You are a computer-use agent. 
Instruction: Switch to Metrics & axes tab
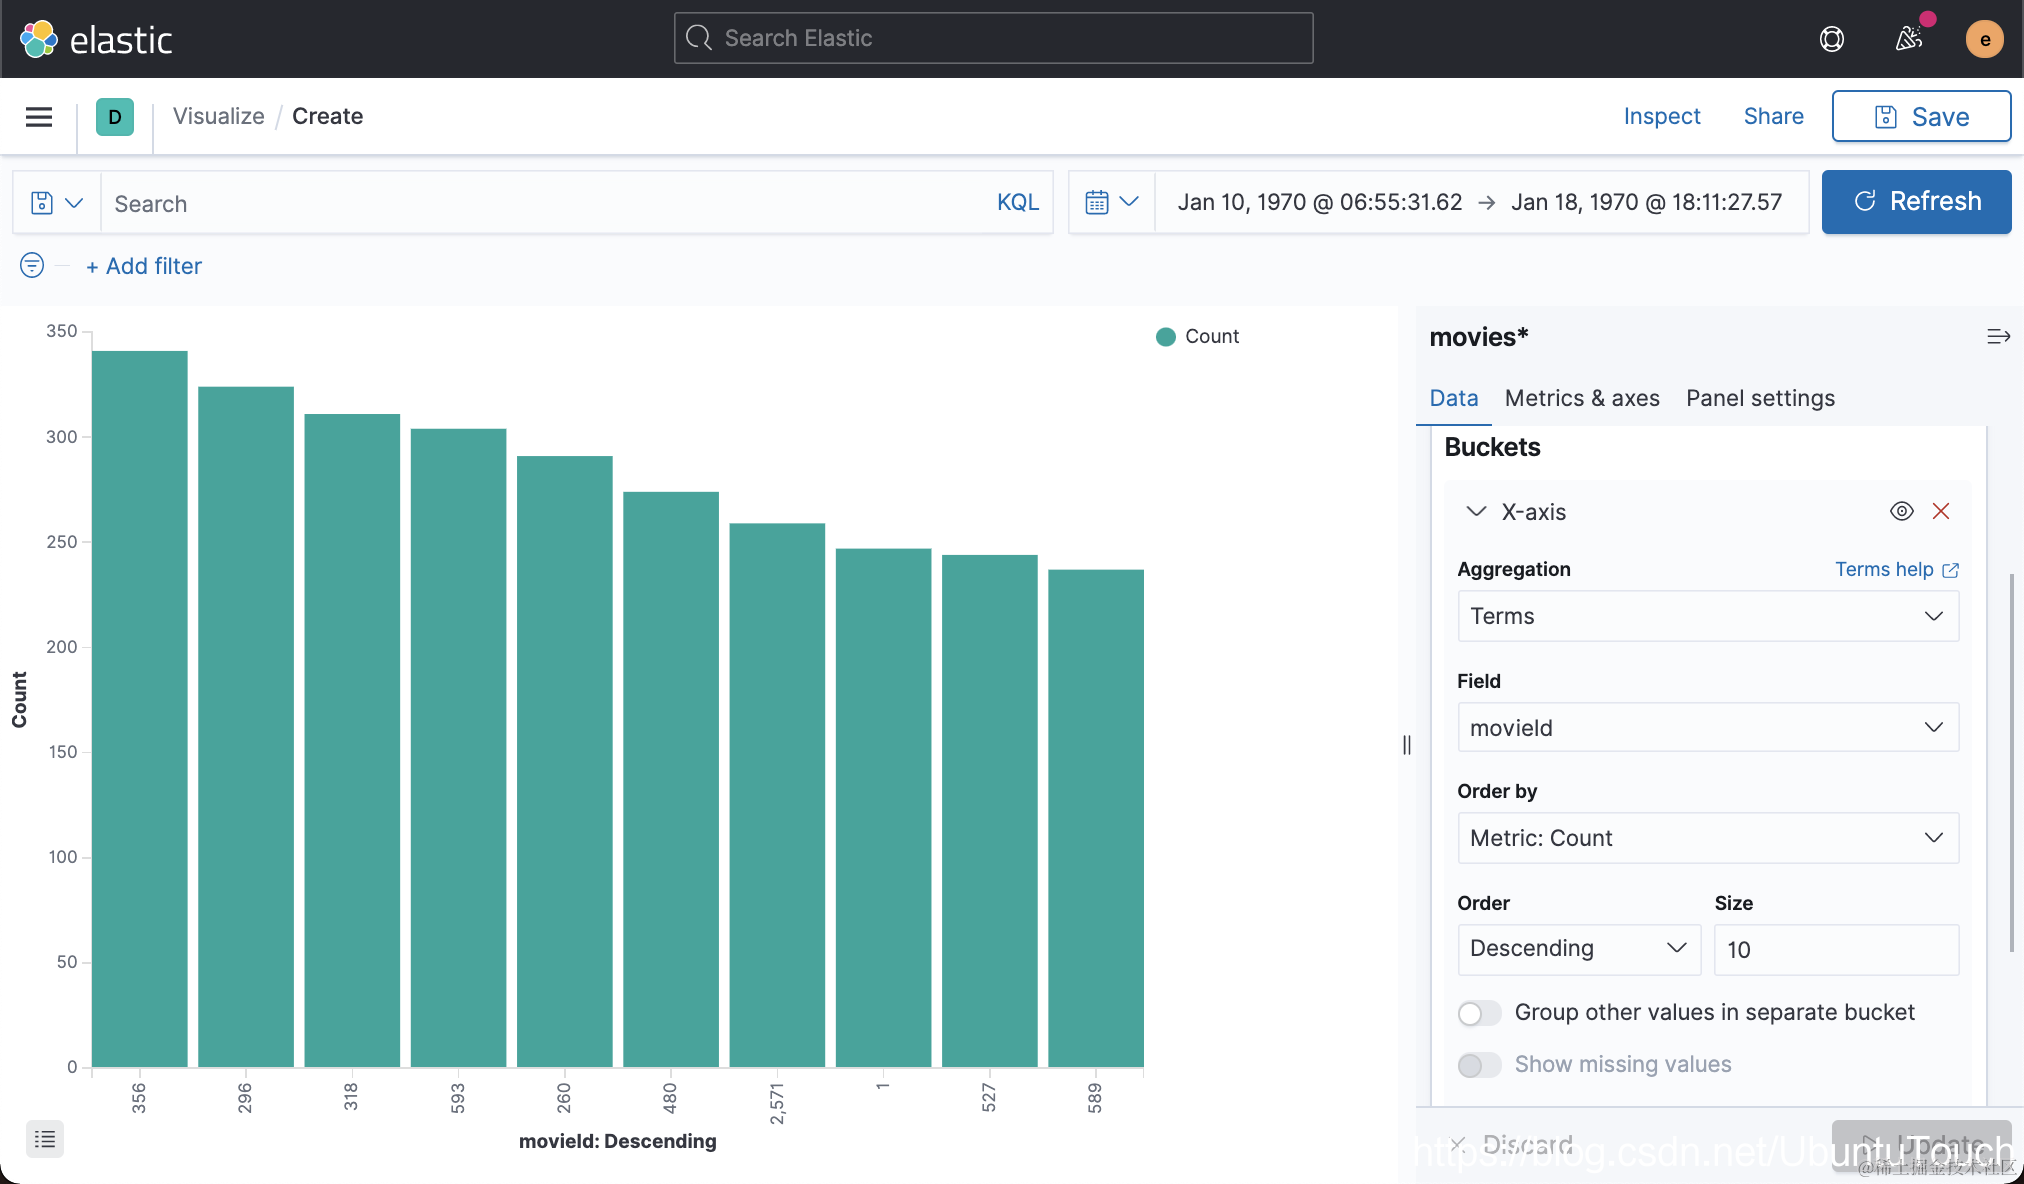tap(1581, 398)
